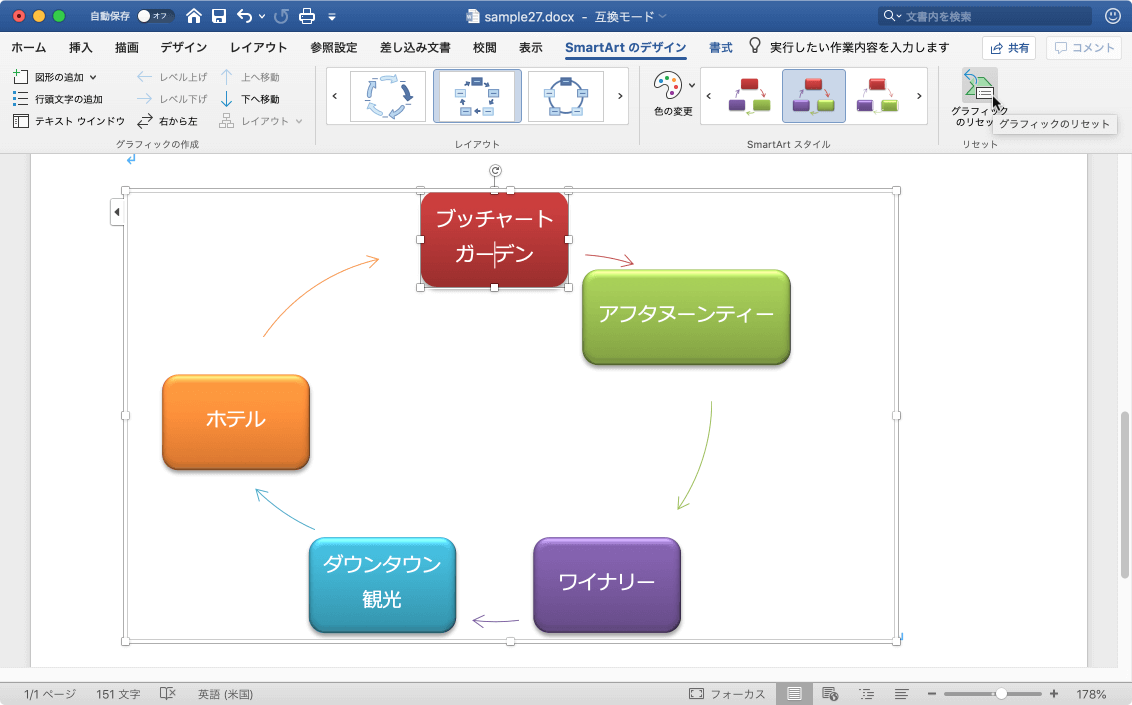The image size is (1132, 705).
Task: Click レベル上げ left arrow
Action: [x=172, y=76]
